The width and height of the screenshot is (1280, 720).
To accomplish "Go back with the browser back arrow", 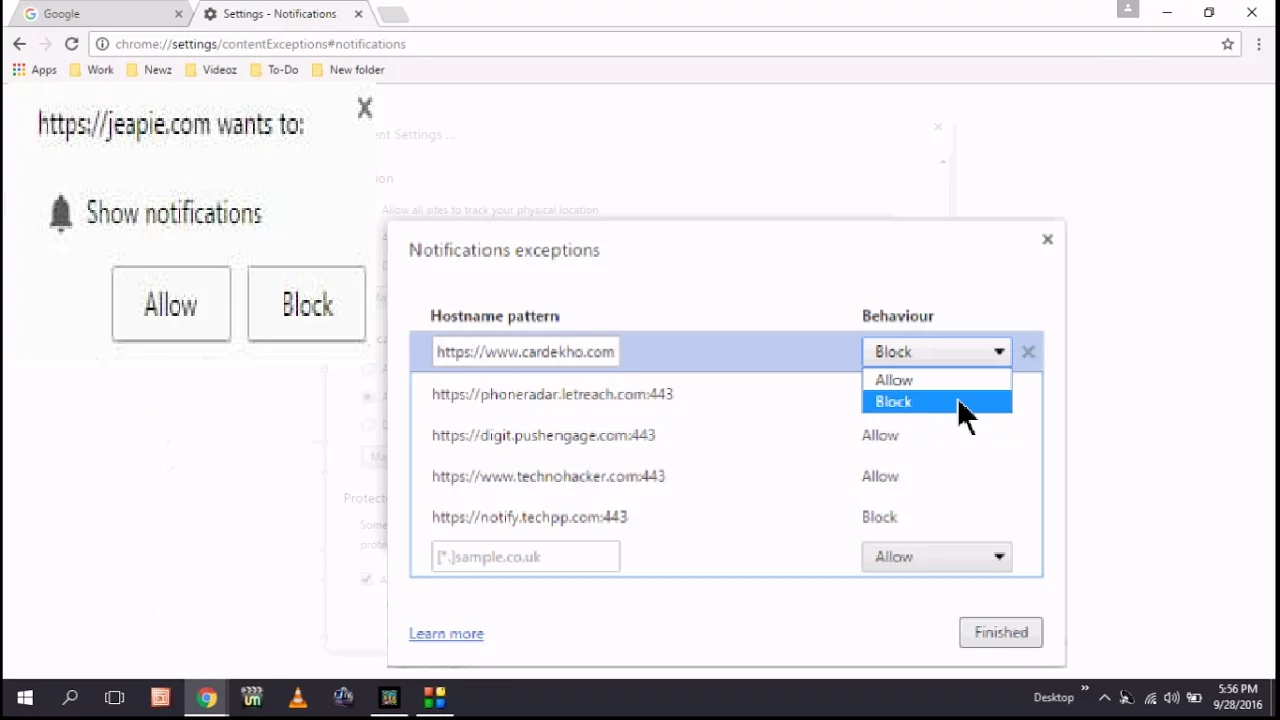I will [x=19, y=44].
